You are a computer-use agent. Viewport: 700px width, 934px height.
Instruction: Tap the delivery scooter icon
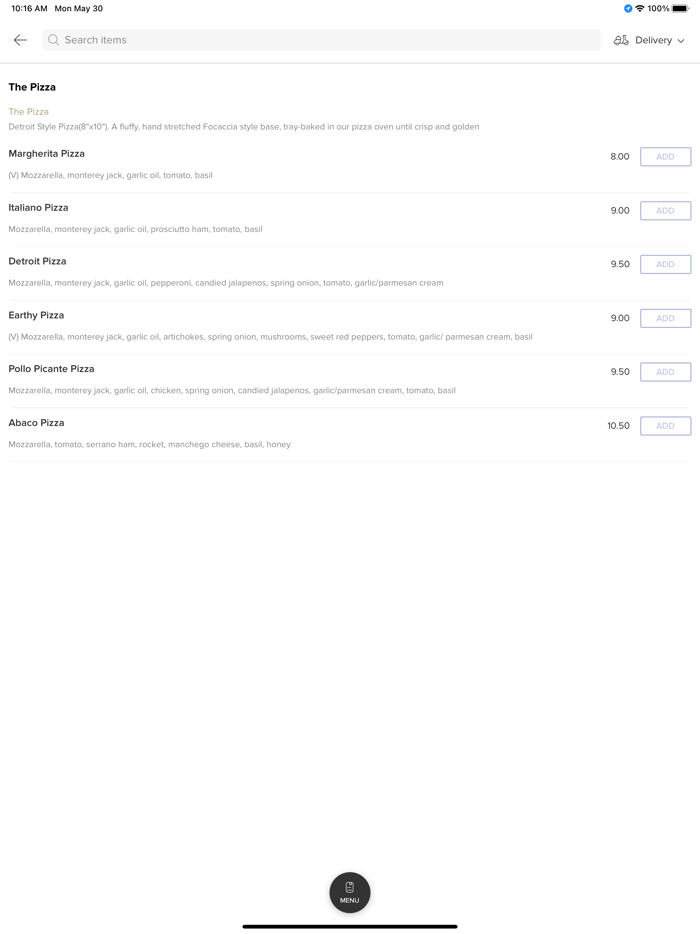coord(621,40)
